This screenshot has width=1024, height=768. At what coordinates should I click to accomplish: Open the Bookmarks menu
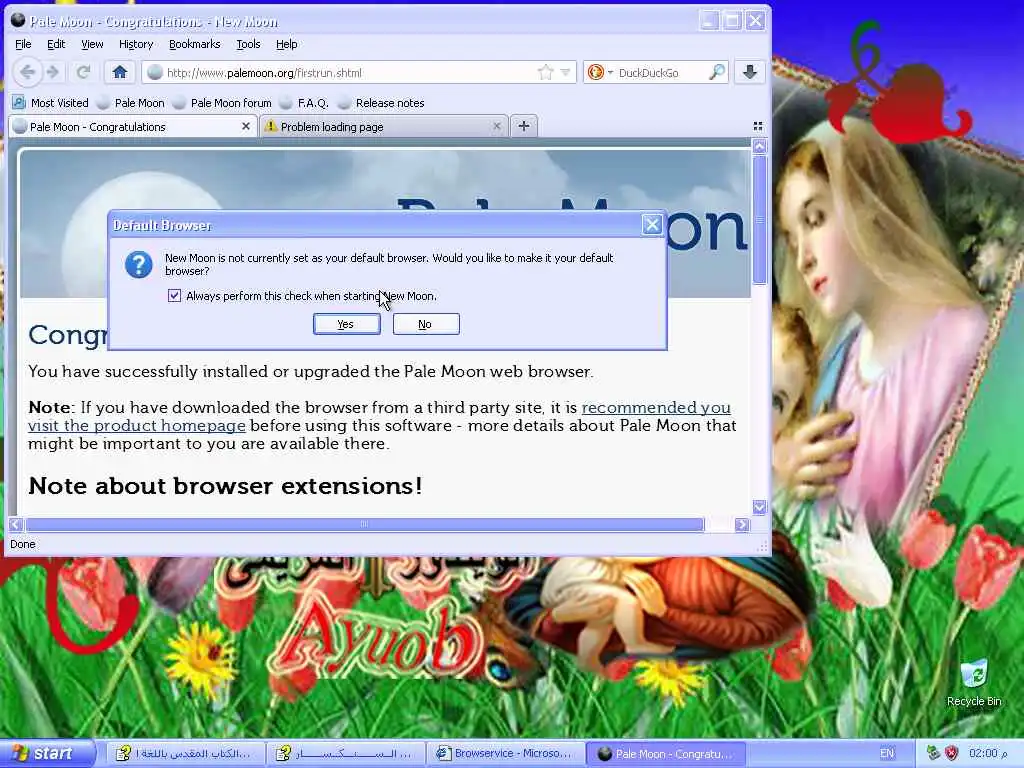(195, 44)
